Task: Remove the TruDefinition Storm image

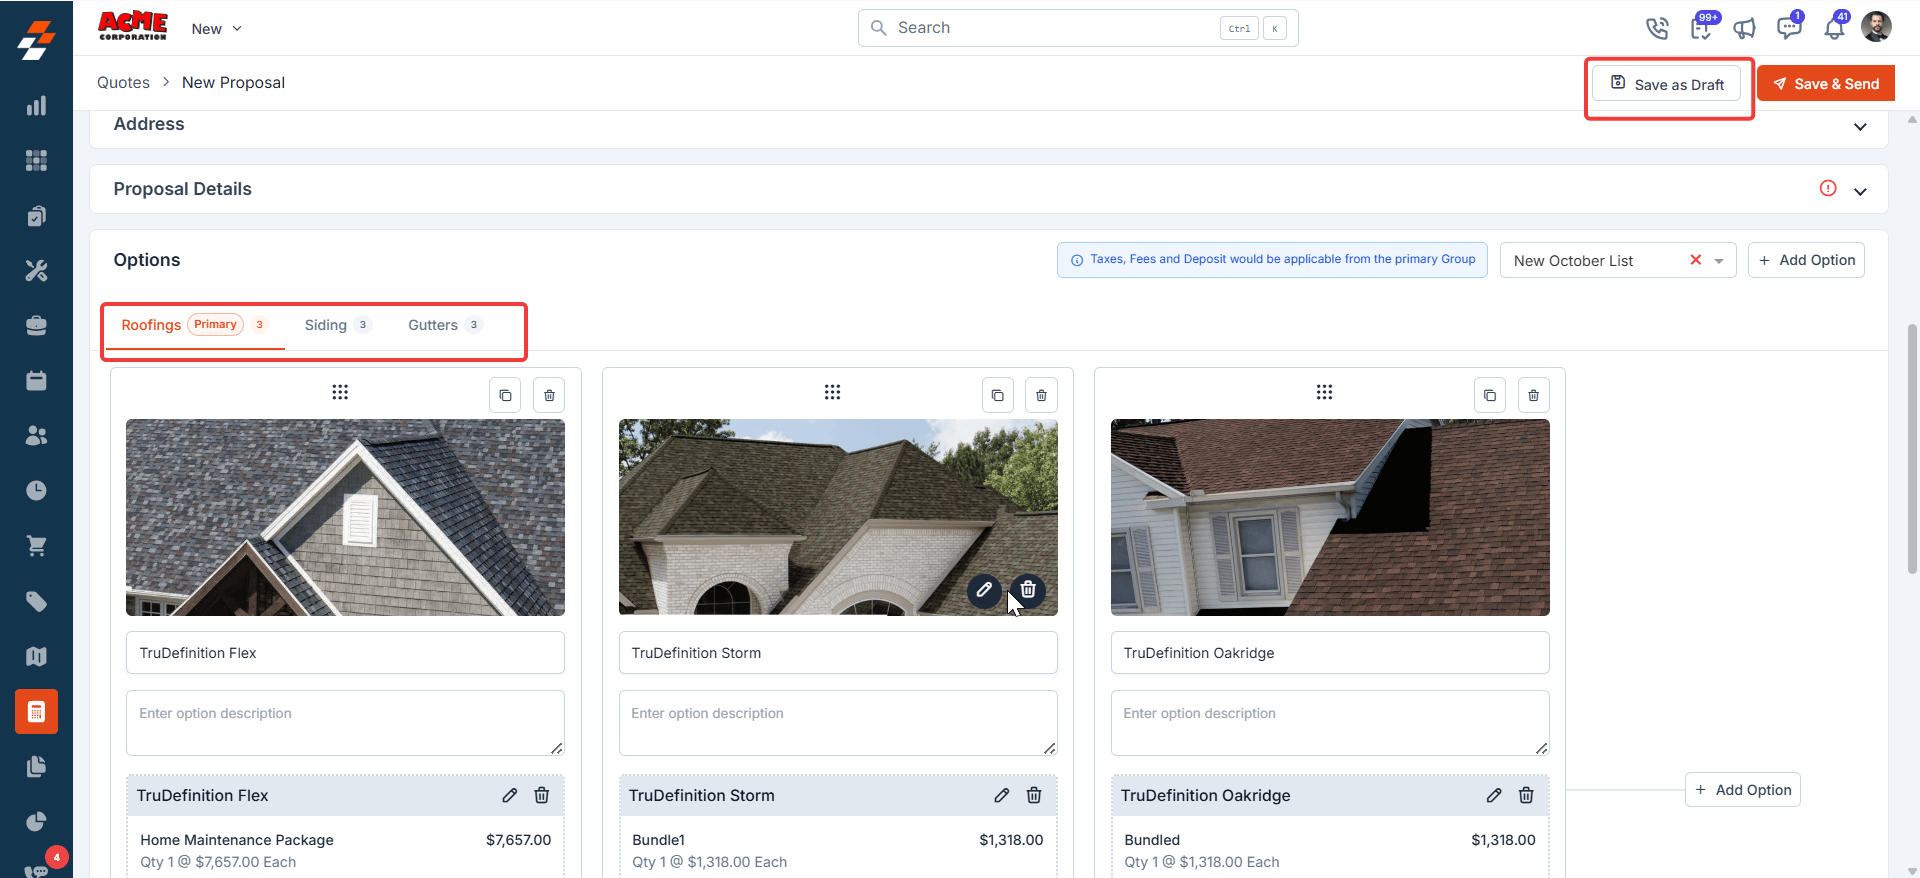Action: [x=1028, y=590]
